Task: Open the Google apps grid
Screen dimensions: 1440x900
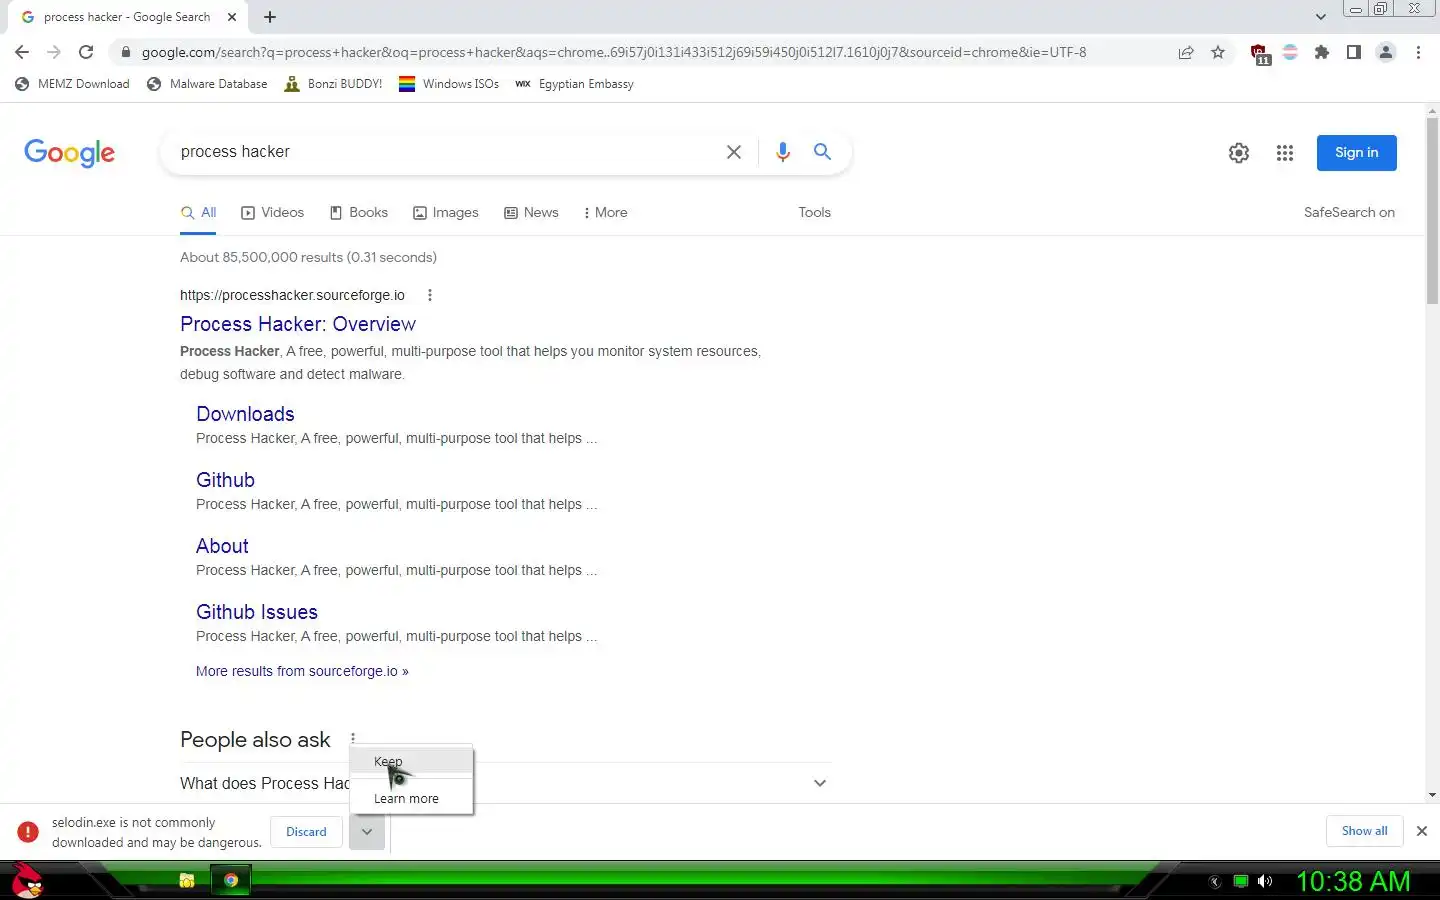Action: [1285, 153]
